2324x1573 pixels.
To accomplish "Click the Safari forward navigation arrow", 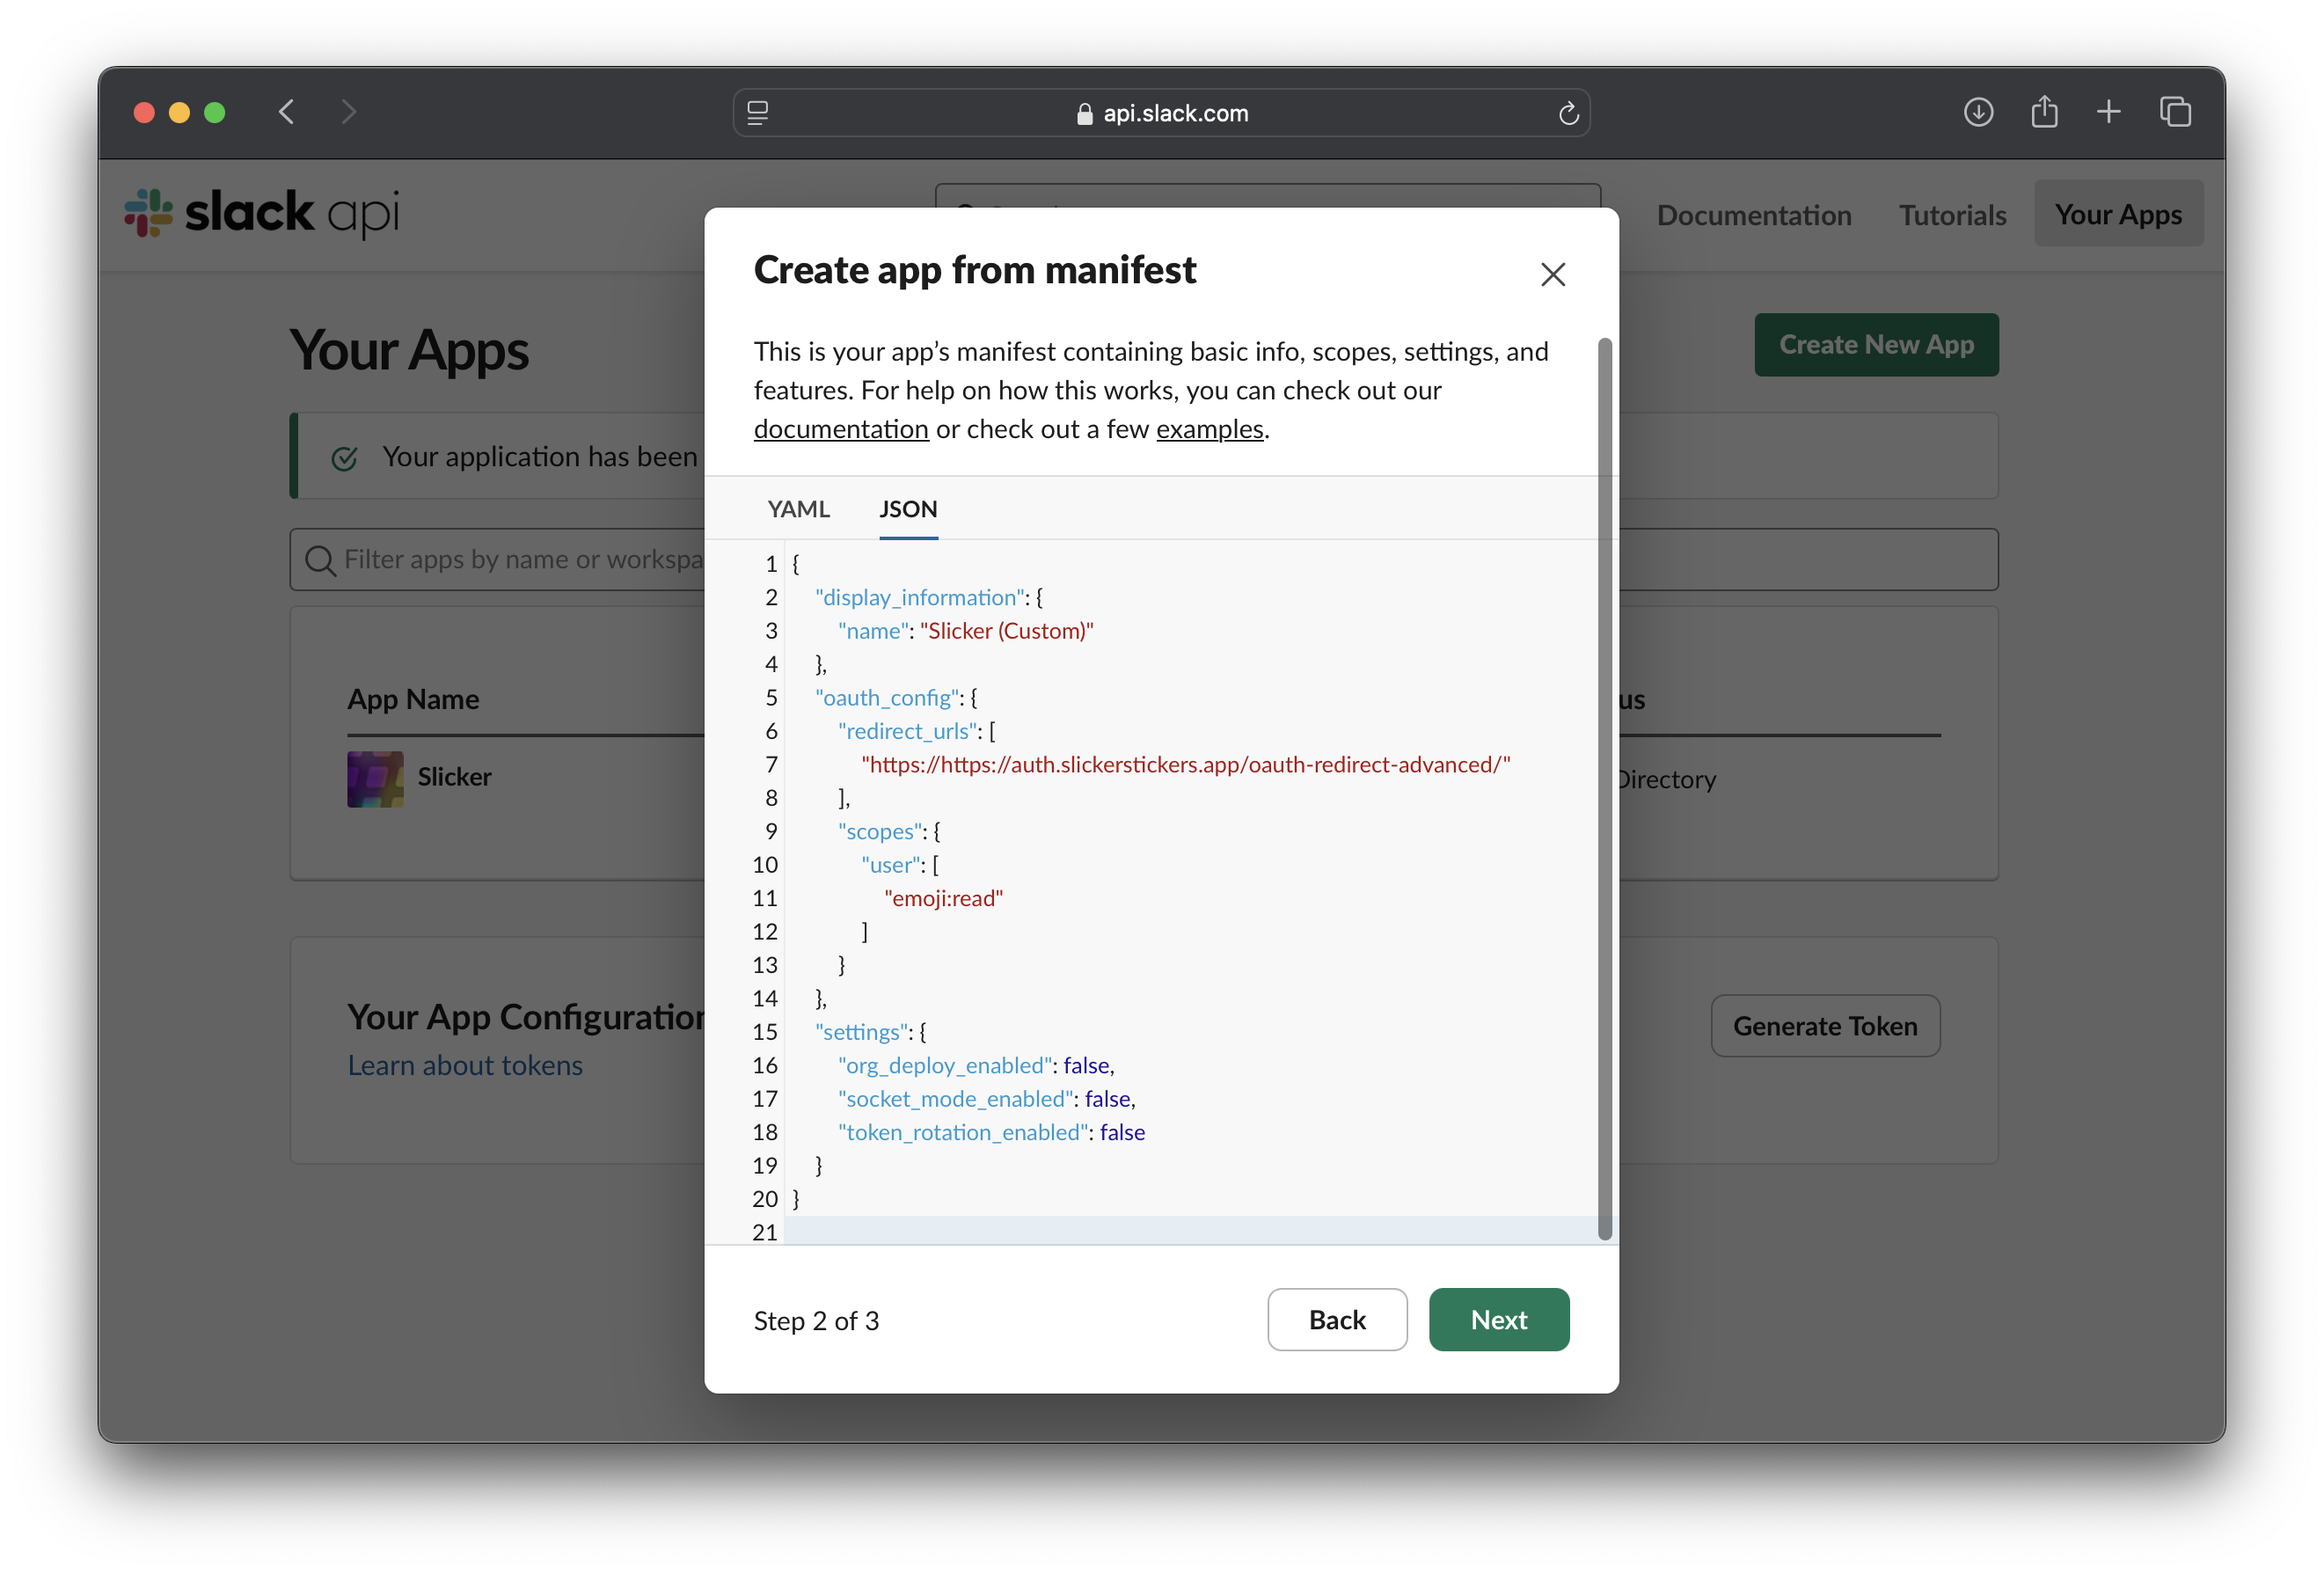I will click(348, 112).
